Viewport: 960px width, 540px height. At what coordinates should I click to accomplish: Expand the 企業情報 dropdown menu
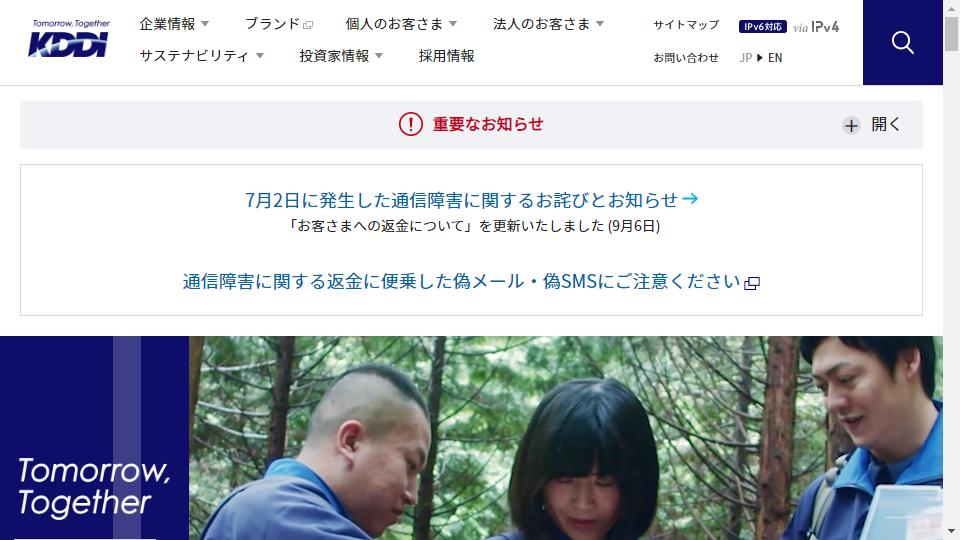click(x=174, y=24)
